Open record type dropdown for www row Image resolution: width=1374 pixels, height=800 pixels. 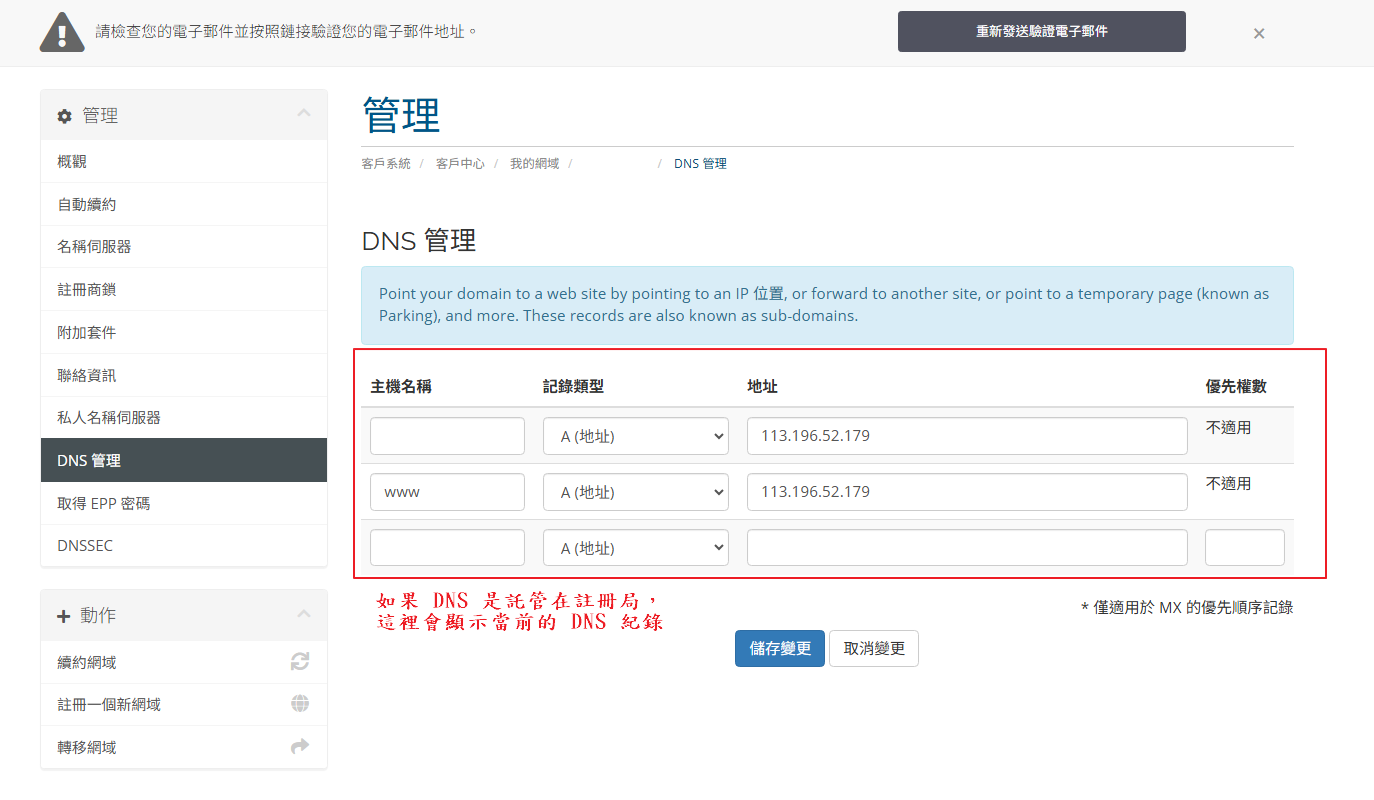click(635, 492)
